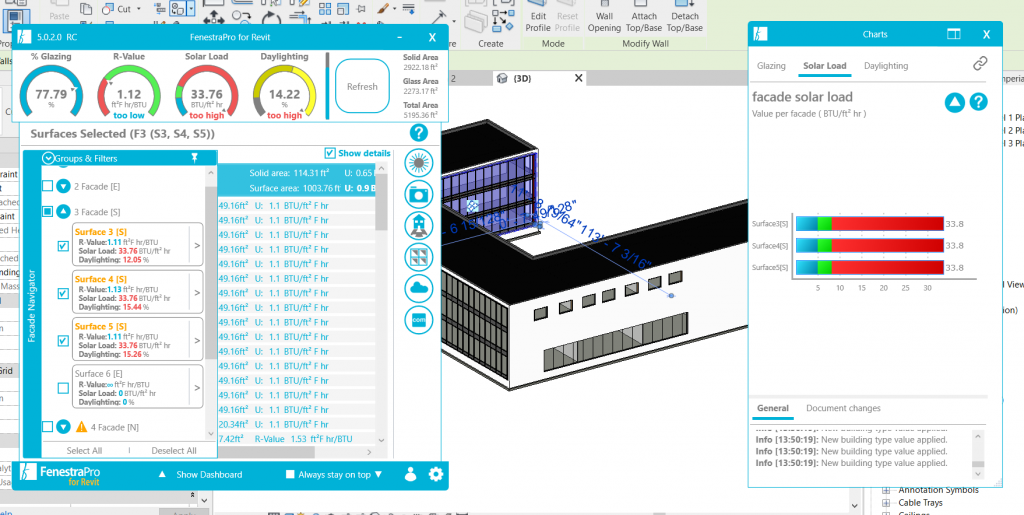The height and width of the screenshot is (515, 1024).
Task: Collapse the 3 Facade [S] group
Action: point(63,211)
